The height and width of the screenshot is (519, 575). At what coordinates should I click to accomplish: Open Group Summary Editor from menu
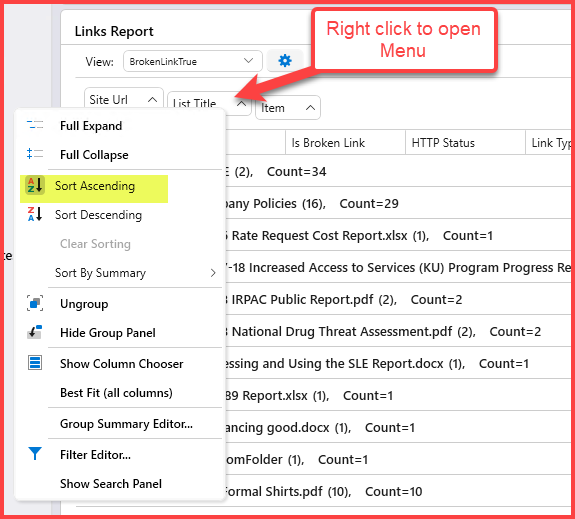(x=126, y=424)
